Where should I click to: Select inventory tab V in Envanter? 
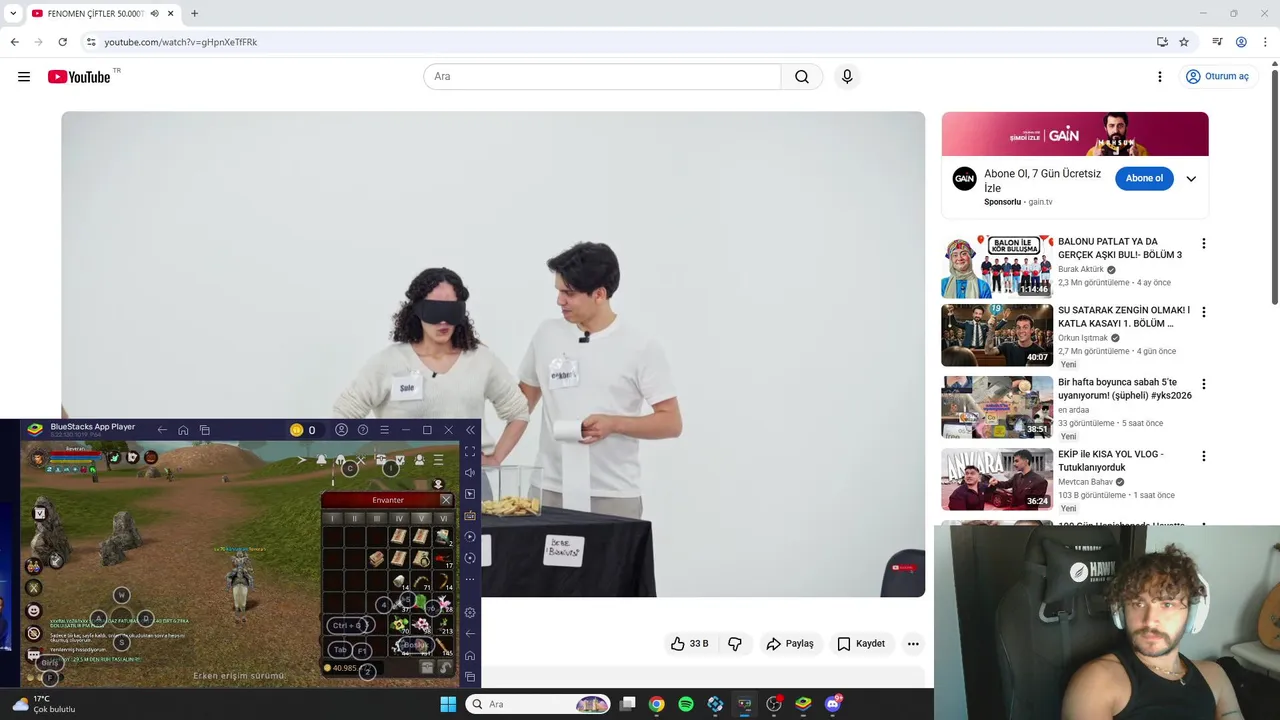click(421, 518)
